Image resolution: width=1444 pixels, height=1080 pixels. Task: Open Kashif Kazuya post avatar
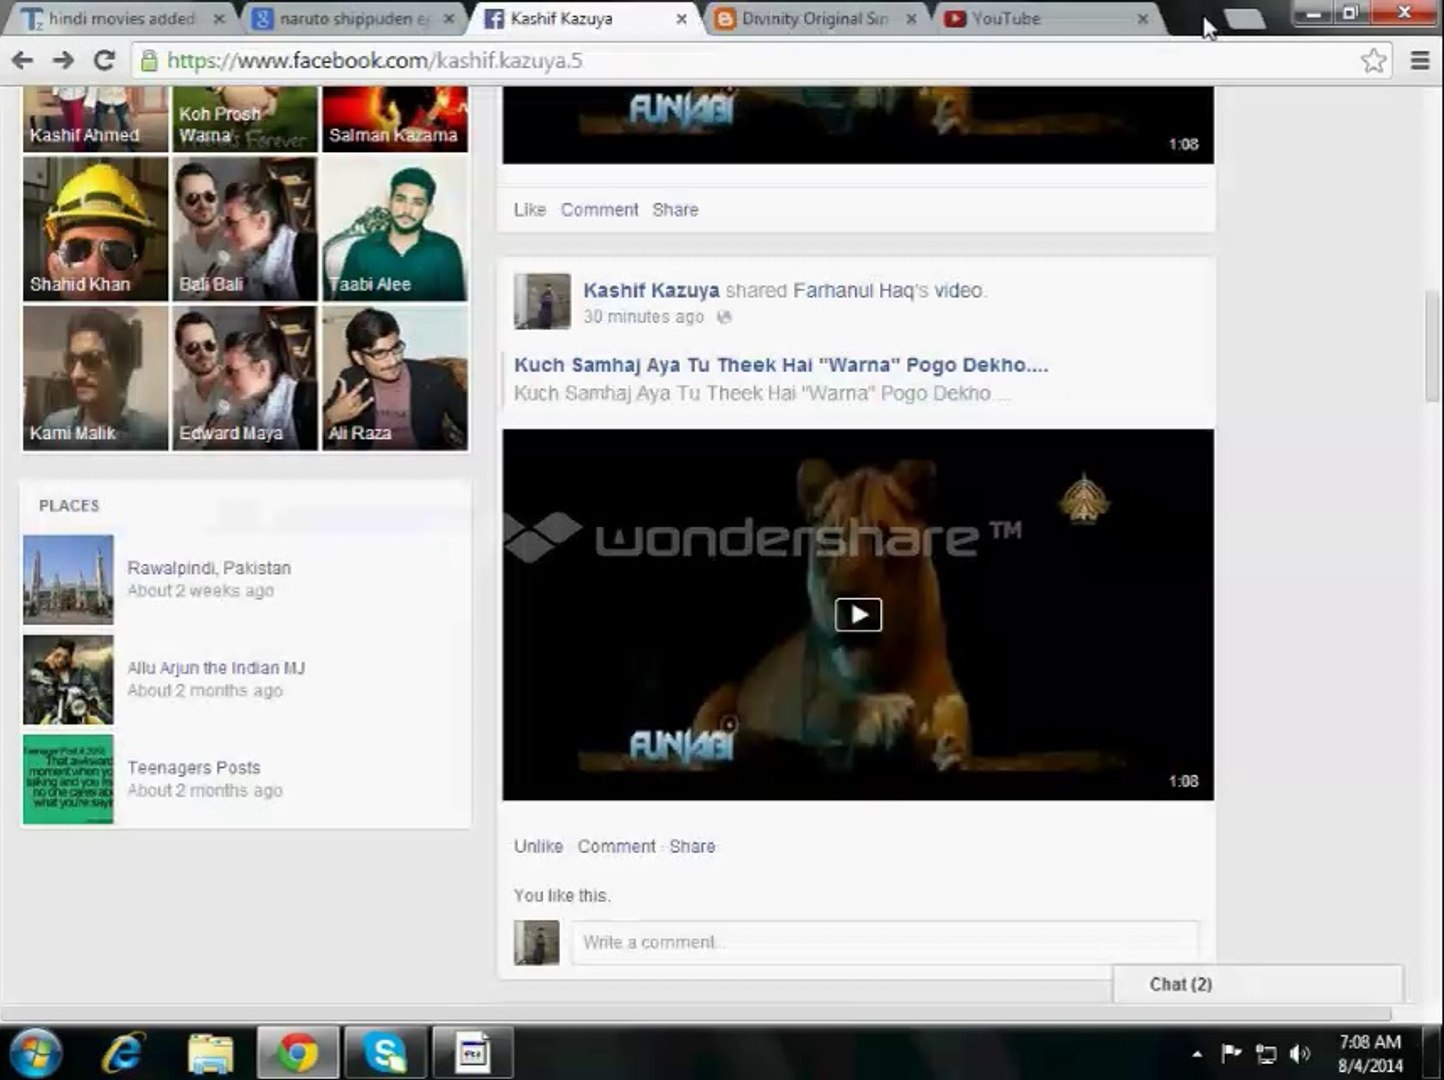coord(542,301)
